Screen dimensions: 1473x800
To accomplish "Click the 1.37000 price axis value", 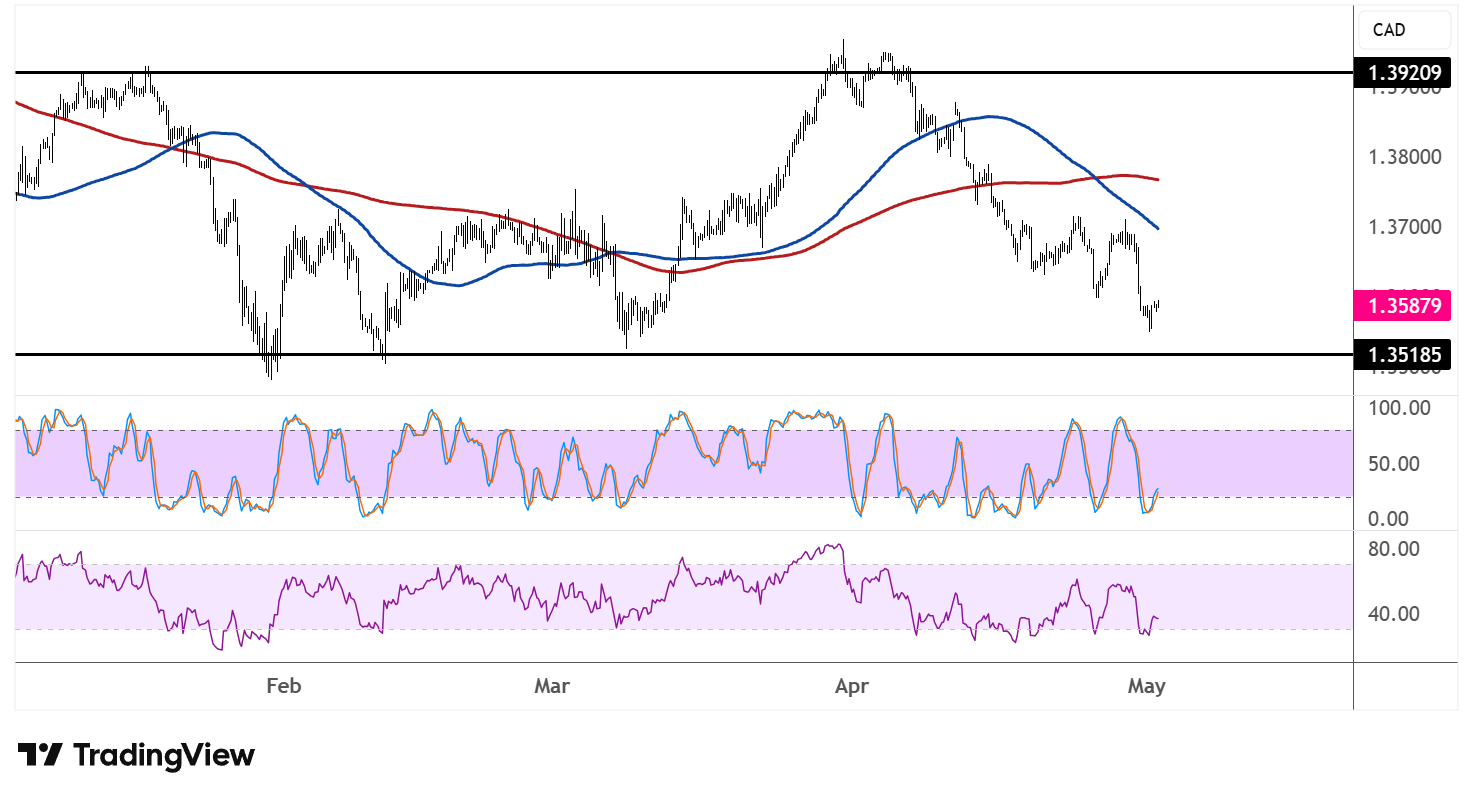I will [x=1405, y=227].
